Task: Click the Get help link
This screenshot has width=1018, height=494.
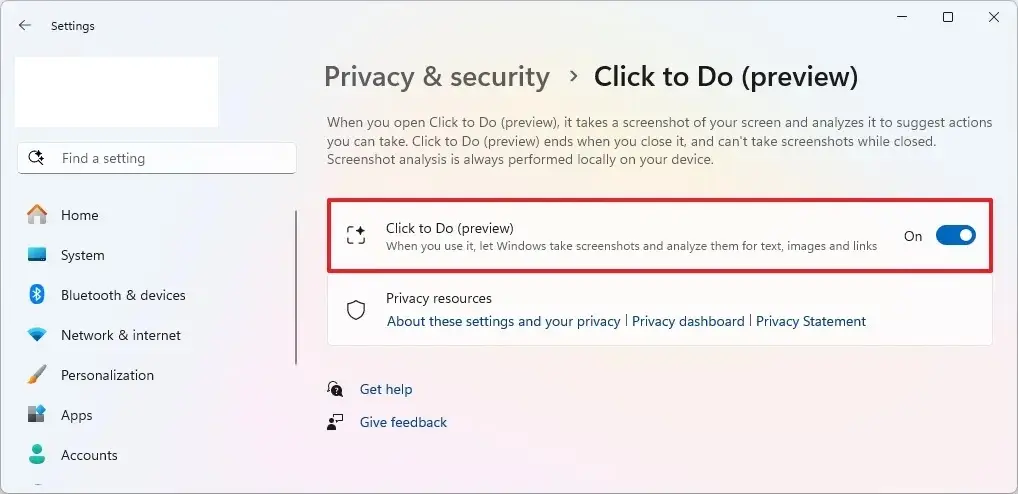Action: pos(385,389)
